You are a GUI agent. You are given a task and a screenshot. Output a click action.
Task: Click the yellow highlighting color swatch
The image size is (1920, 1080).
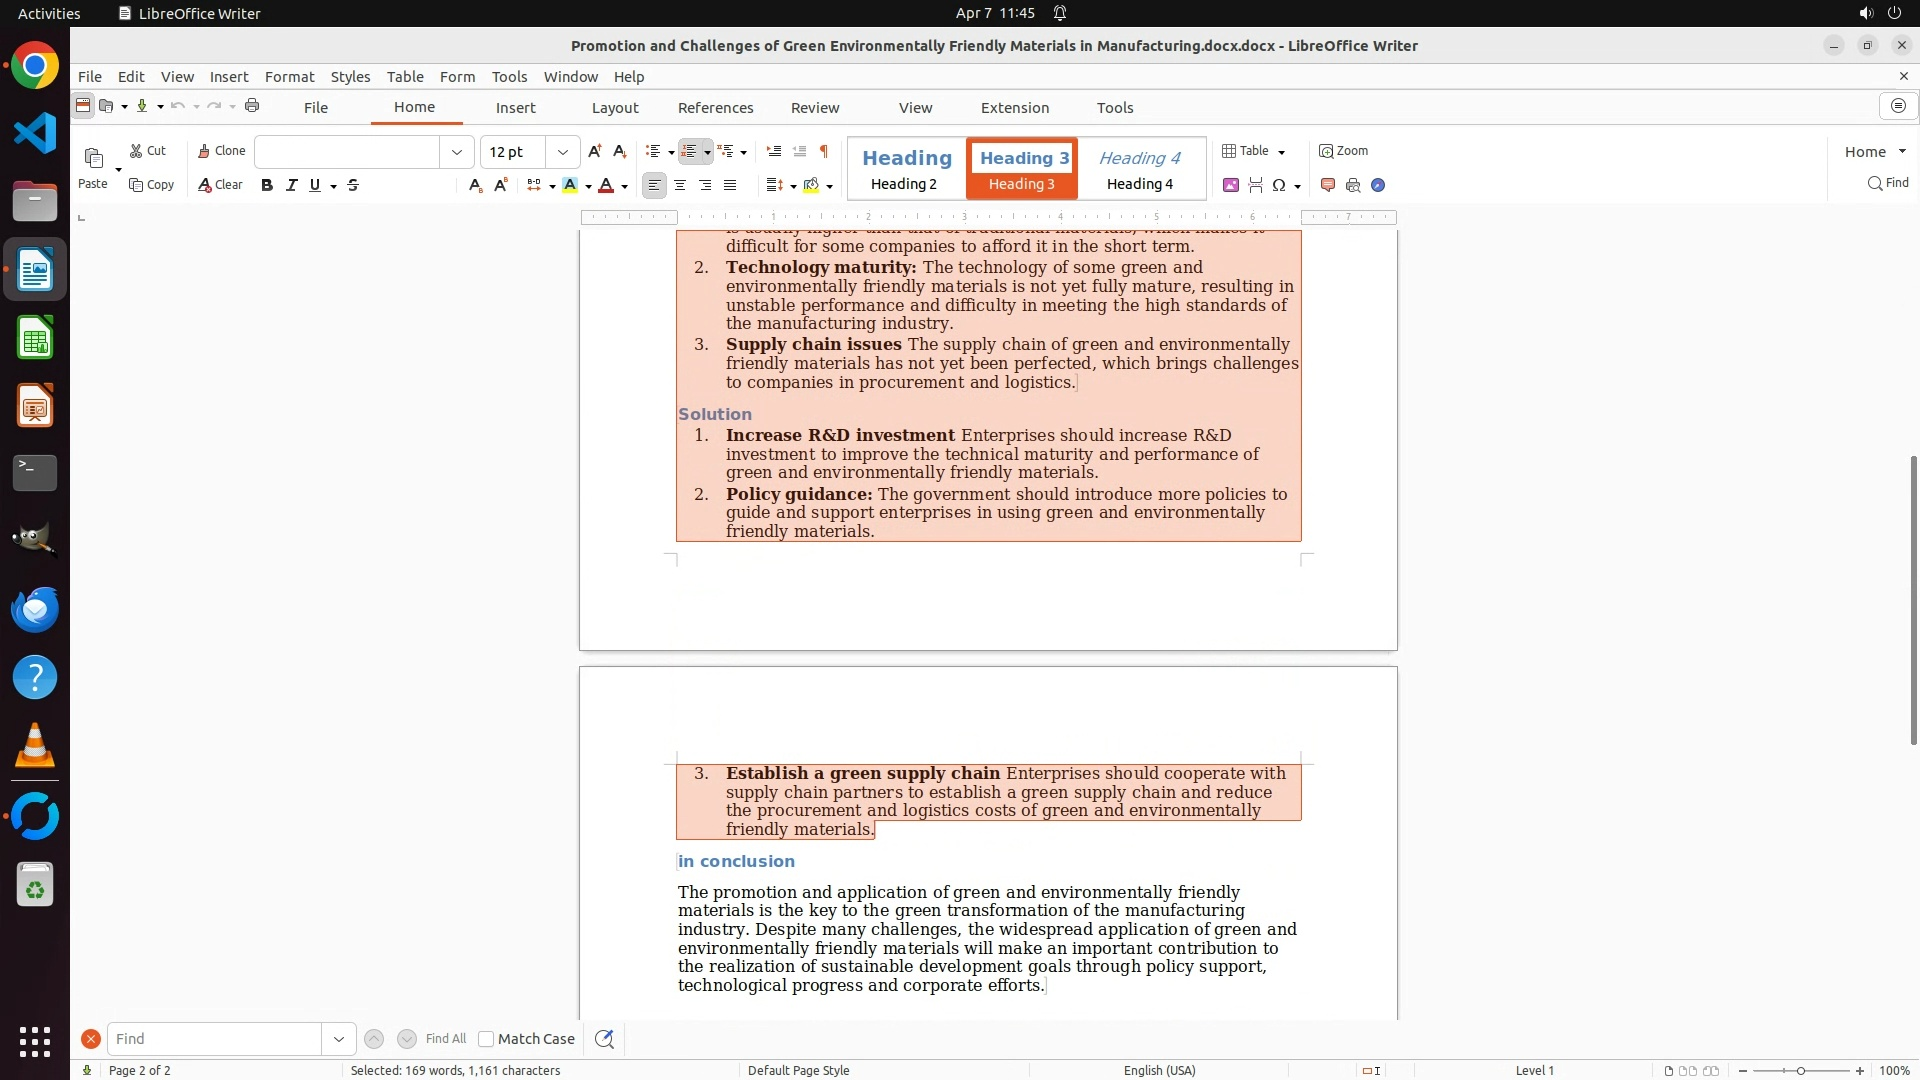pyautogui.click(x=570, y=185)
